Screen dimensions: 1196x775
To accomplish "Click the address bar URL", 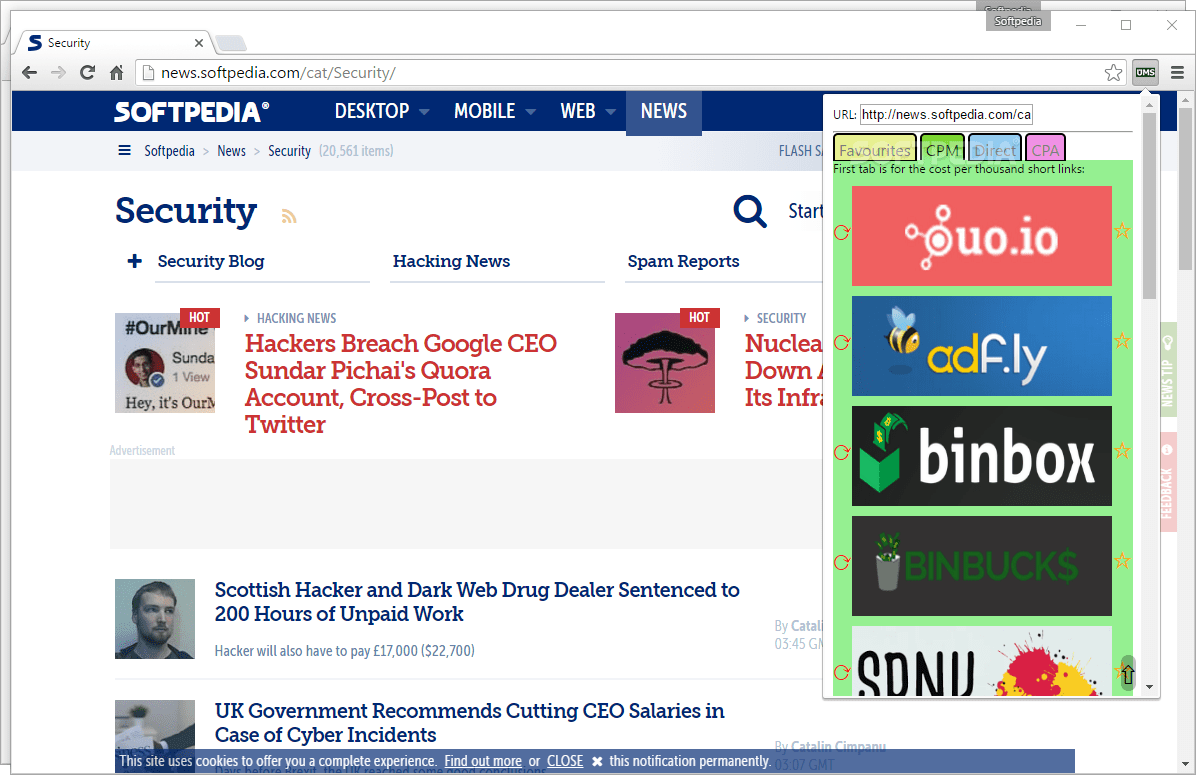I will tap(278, 72).
